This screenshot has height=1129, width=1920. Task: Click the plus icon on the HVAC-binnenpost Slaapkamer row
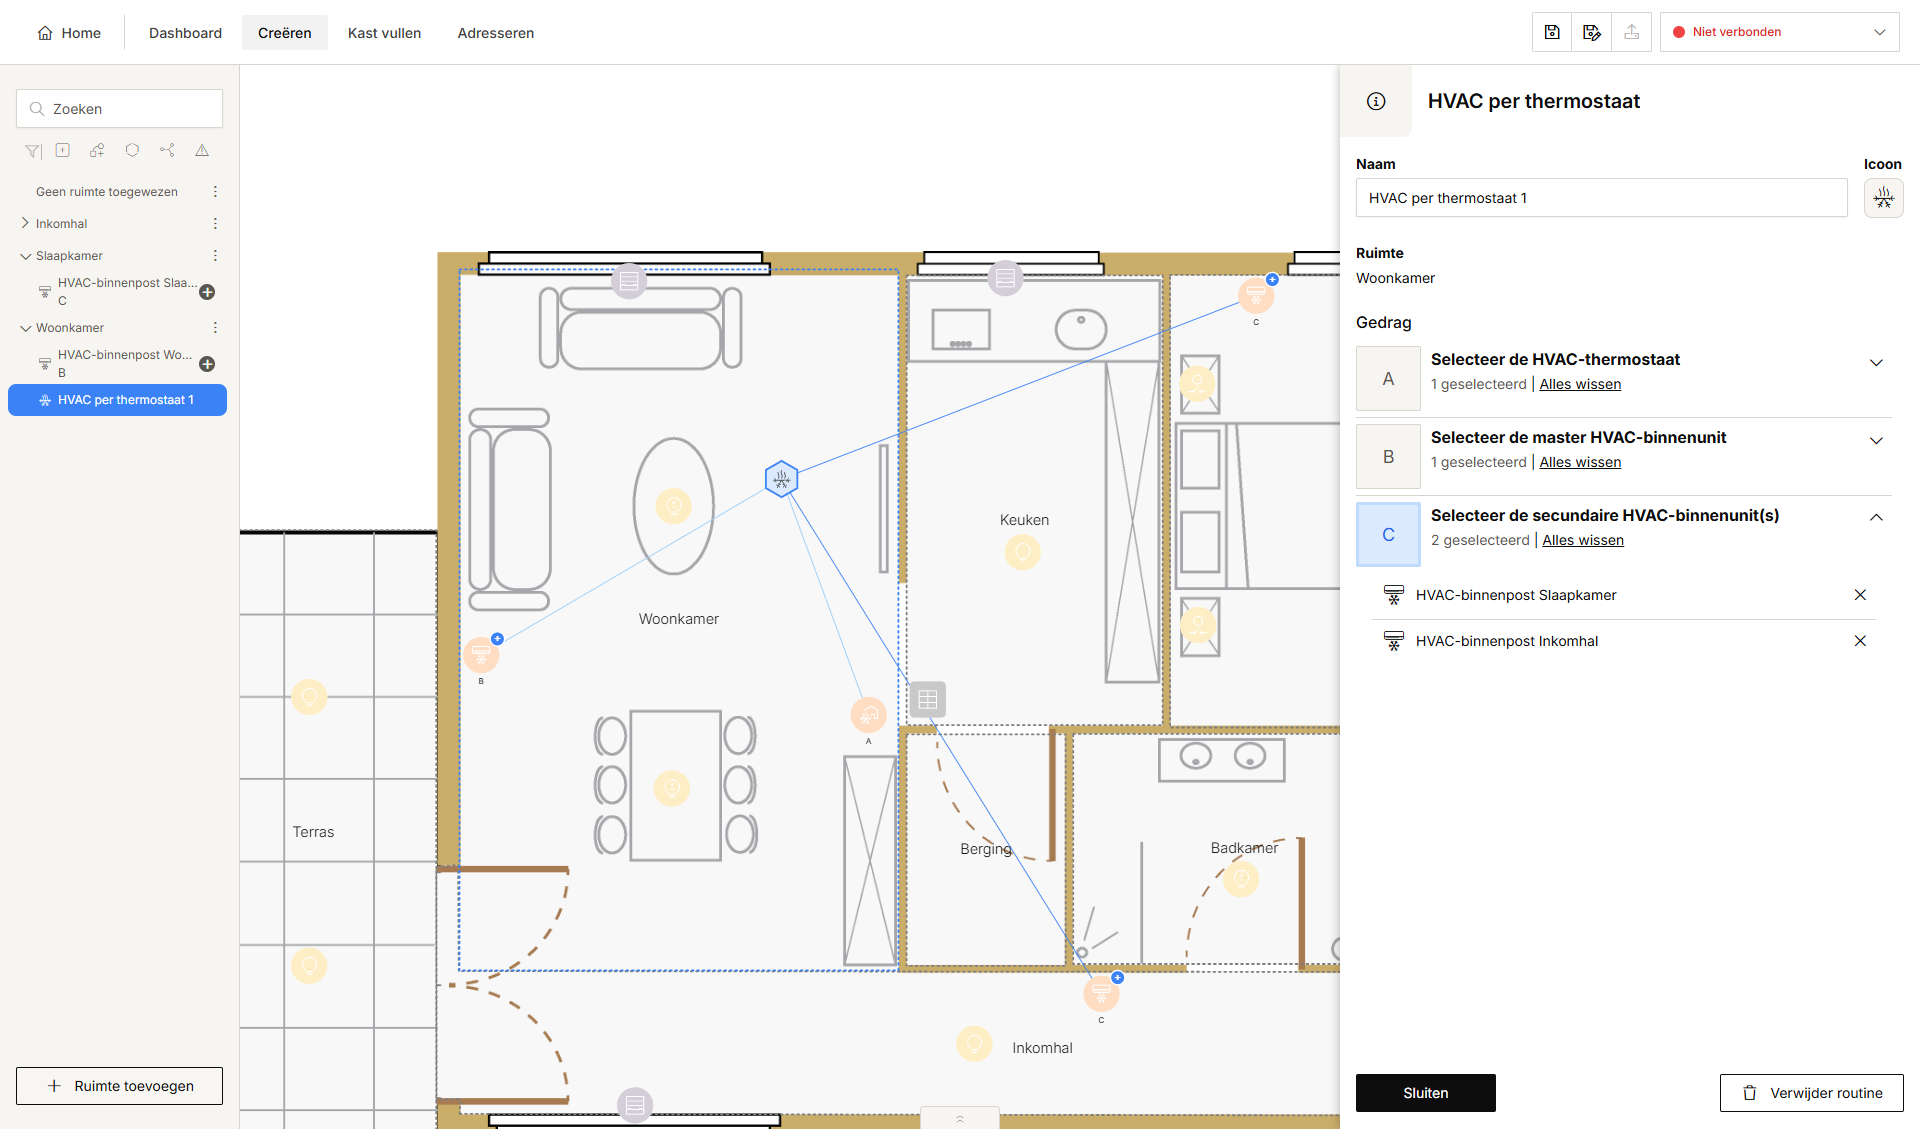207,292
